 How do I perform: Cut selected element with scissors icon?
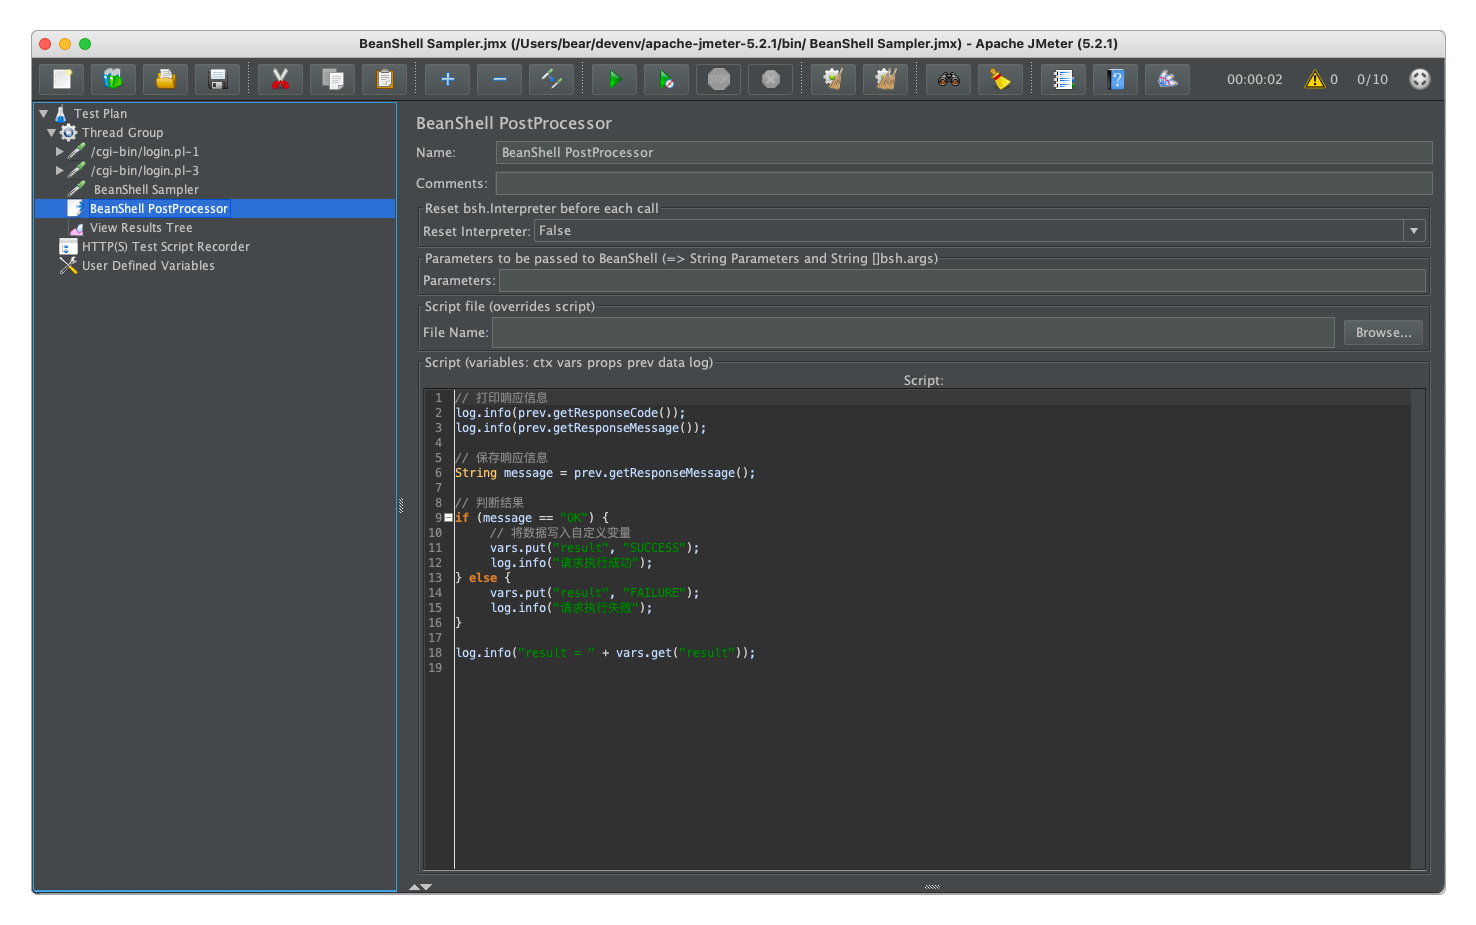(281, 79)
